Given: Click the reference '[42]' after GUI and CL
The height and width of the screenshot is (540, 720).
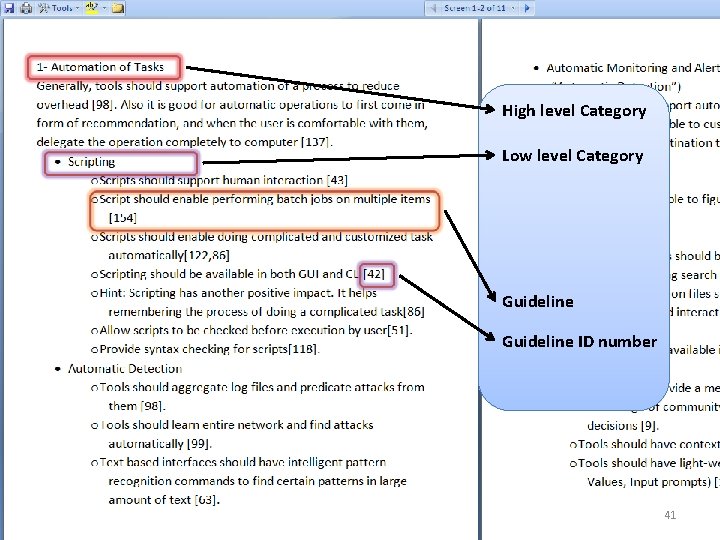Looking at the screenshot, I should [374, 274].
